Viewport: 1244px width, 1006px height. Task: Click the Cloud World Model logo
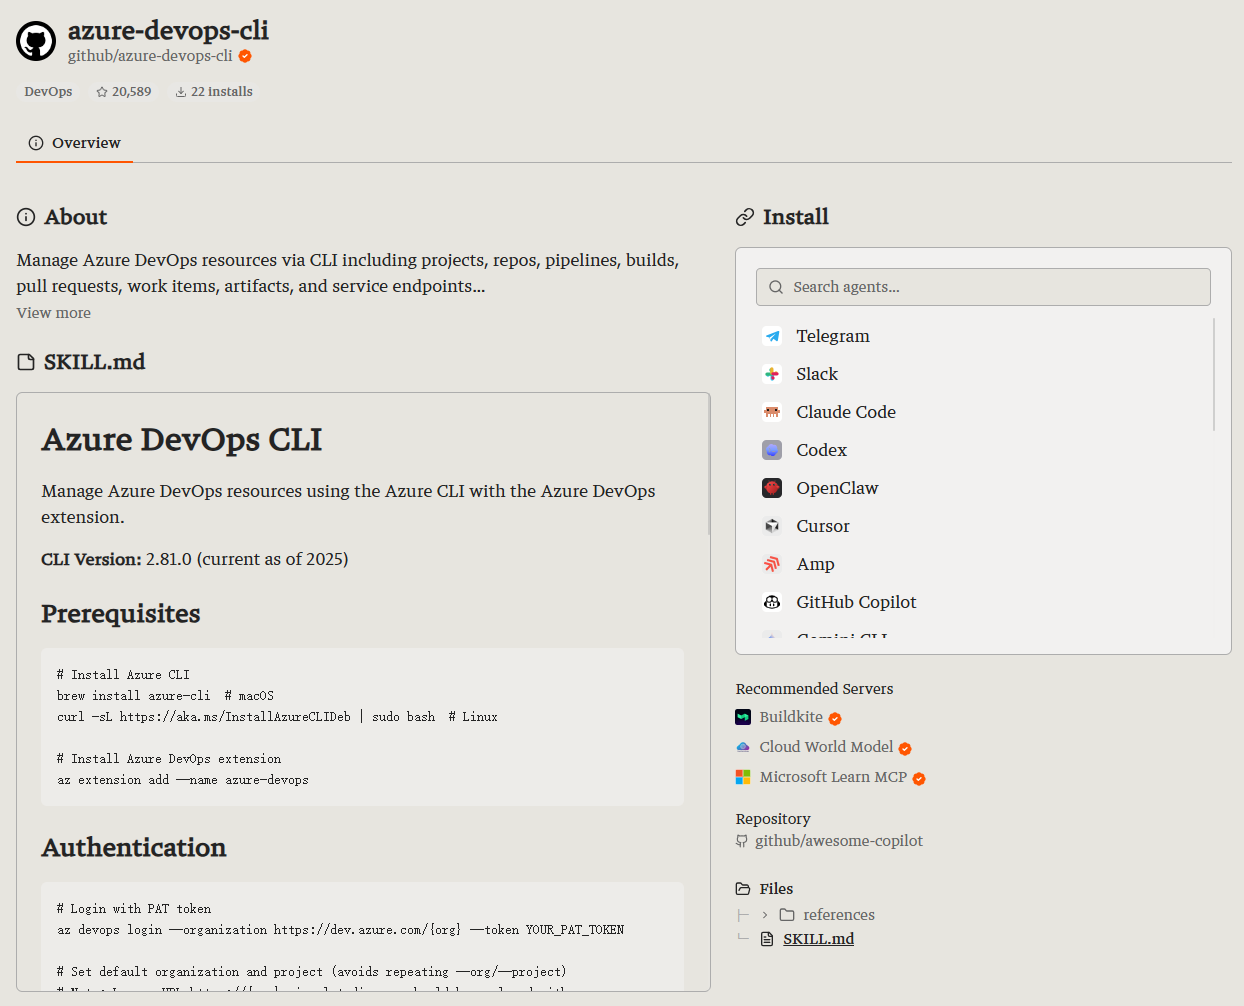(743, 747)
